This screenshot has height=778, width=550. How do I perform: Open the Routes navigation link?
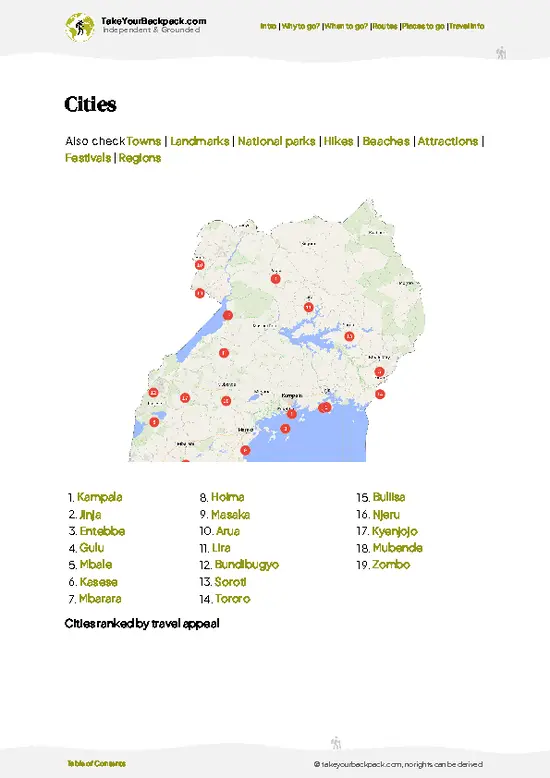click(385, 26)
